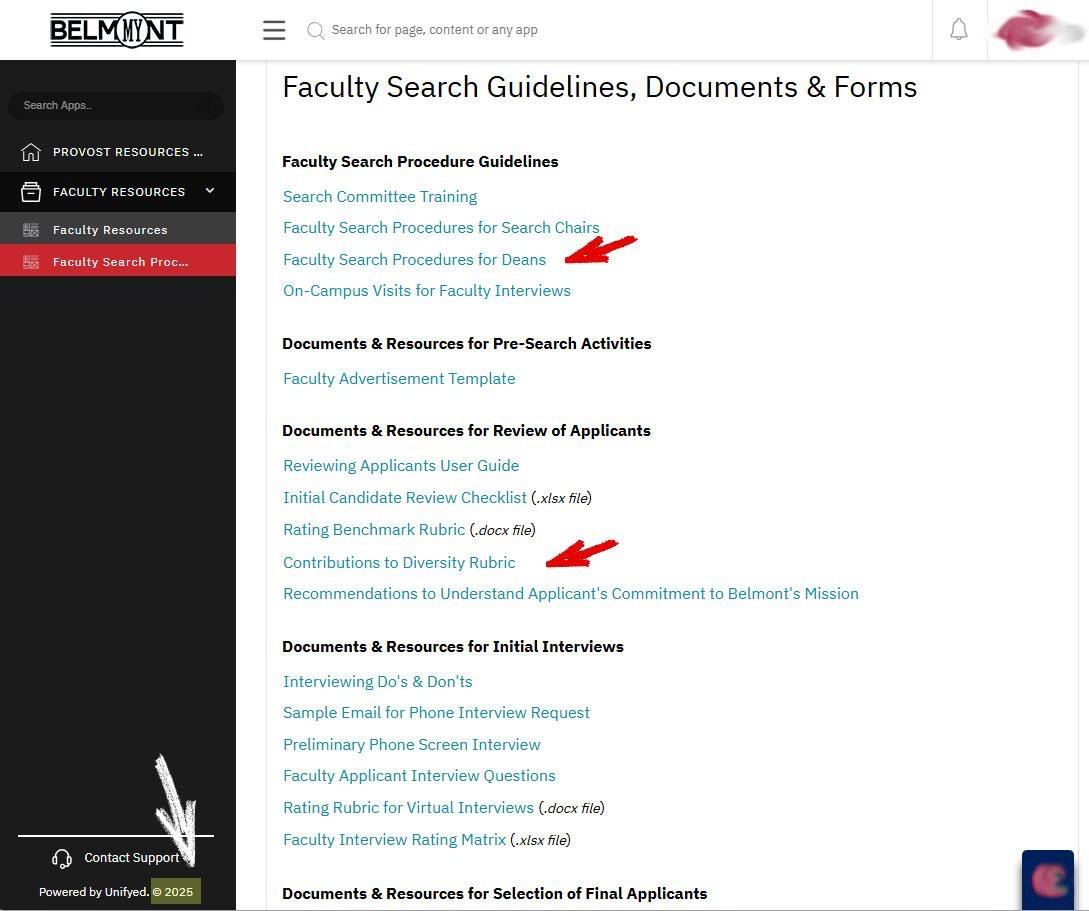Image resolution: width=1089 pixels, height=911 pixels.
Task: Click the Faculty Resources box icon
Action: (x=31, y=192)
